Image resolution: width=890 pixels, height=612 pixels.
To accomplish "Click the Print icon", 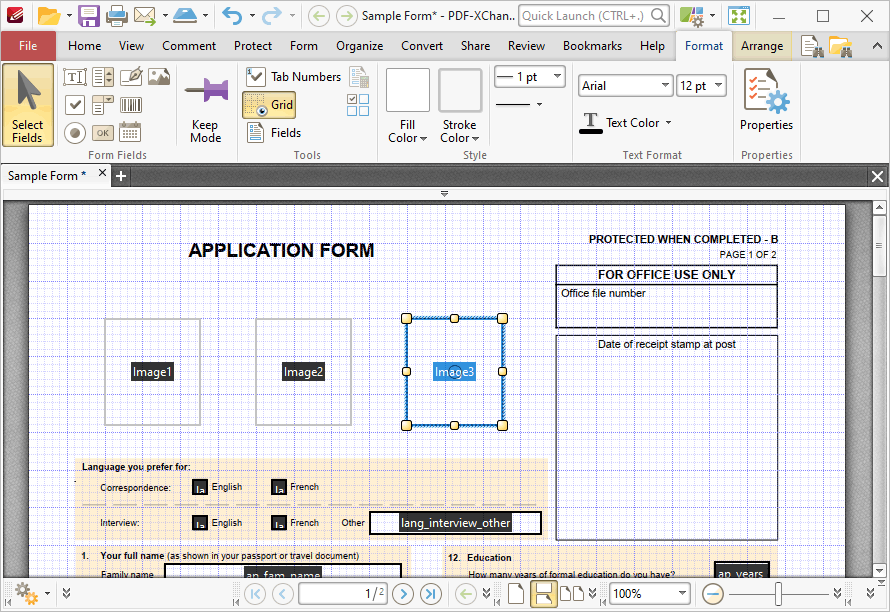I will click(x=117, y=16).
